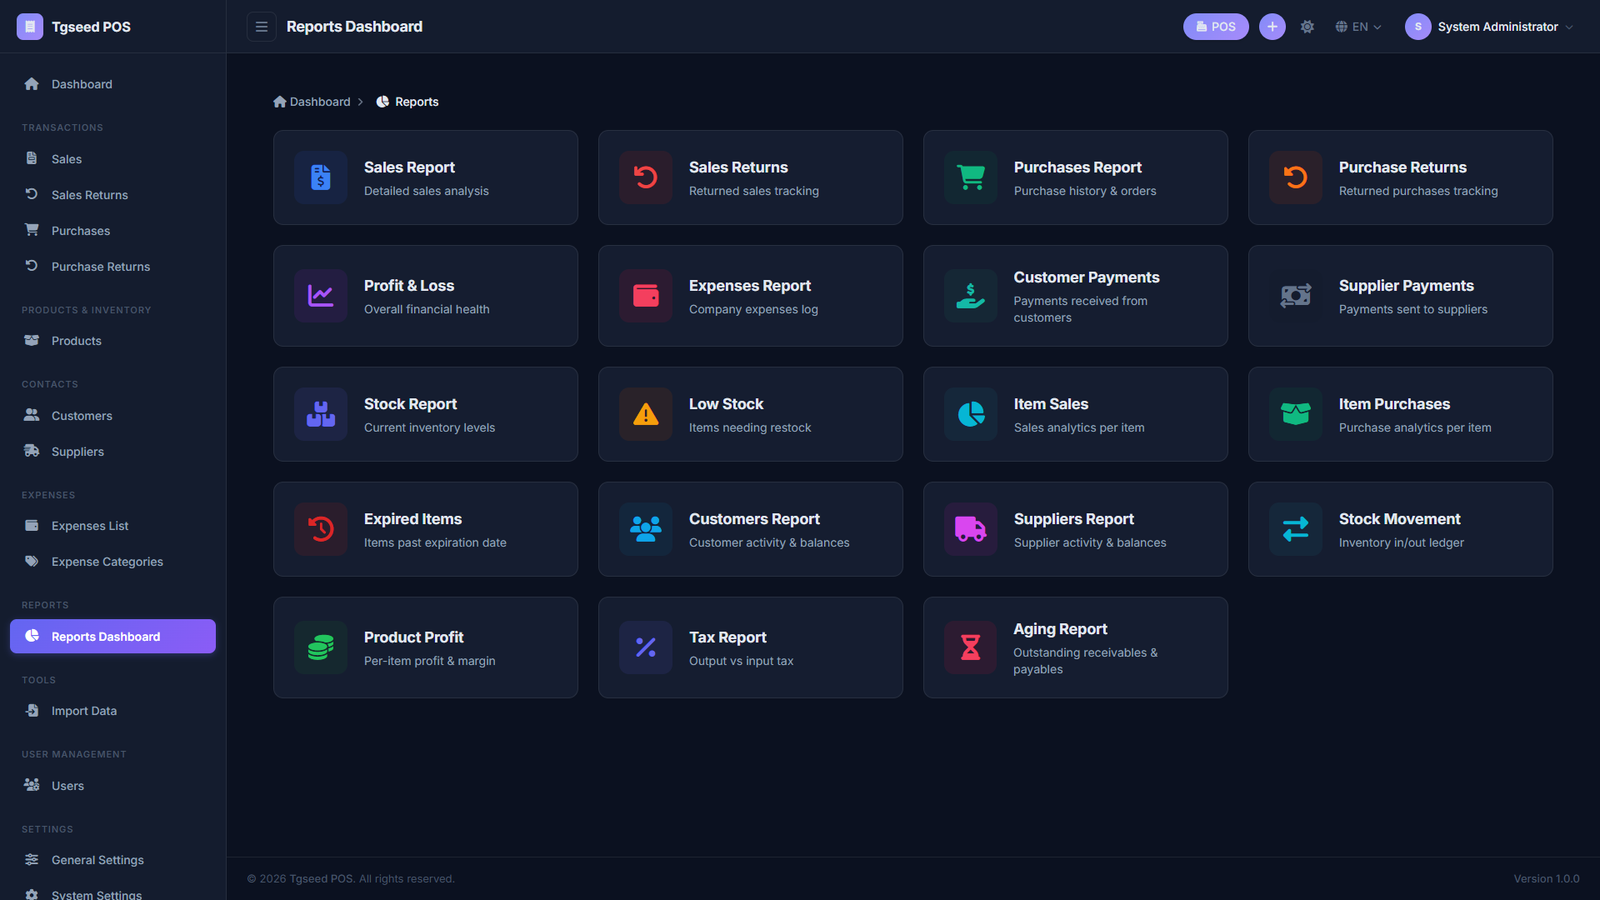Click the System Administrator avatar
Screen dimensions: 1600x900
[x=1418, y=27]
